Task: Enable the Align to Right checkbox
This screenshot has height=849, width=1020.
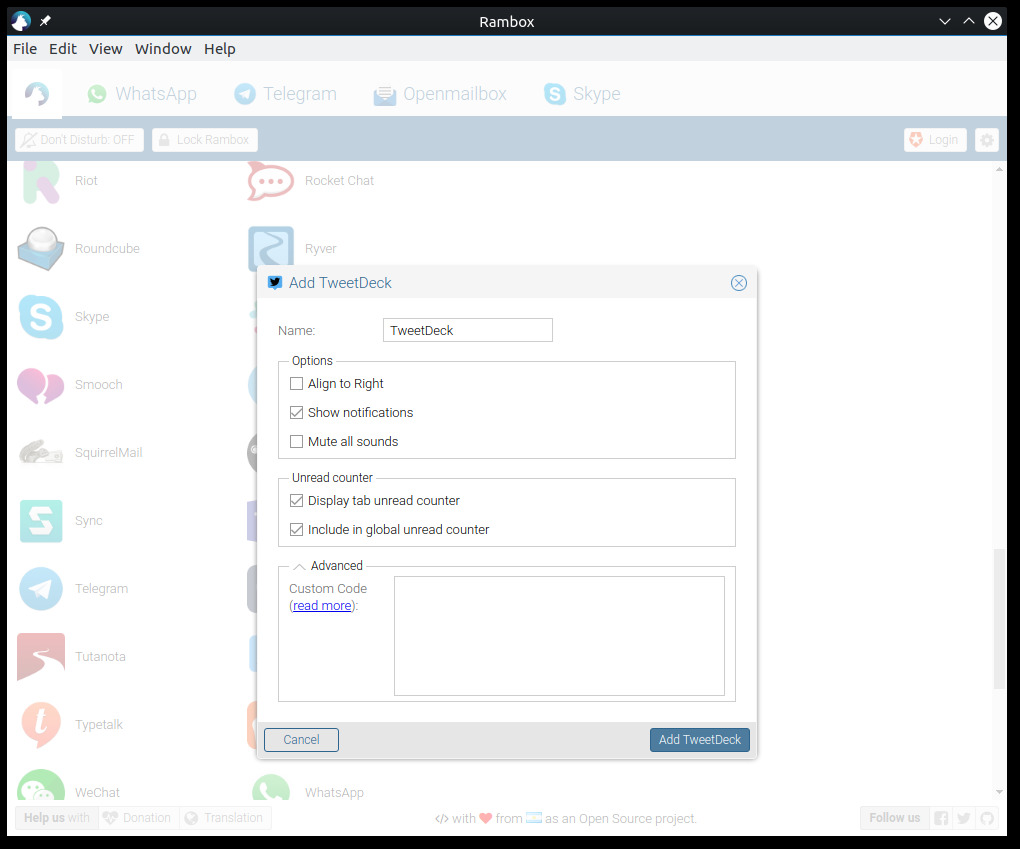Action: click(x=296, y=384)
